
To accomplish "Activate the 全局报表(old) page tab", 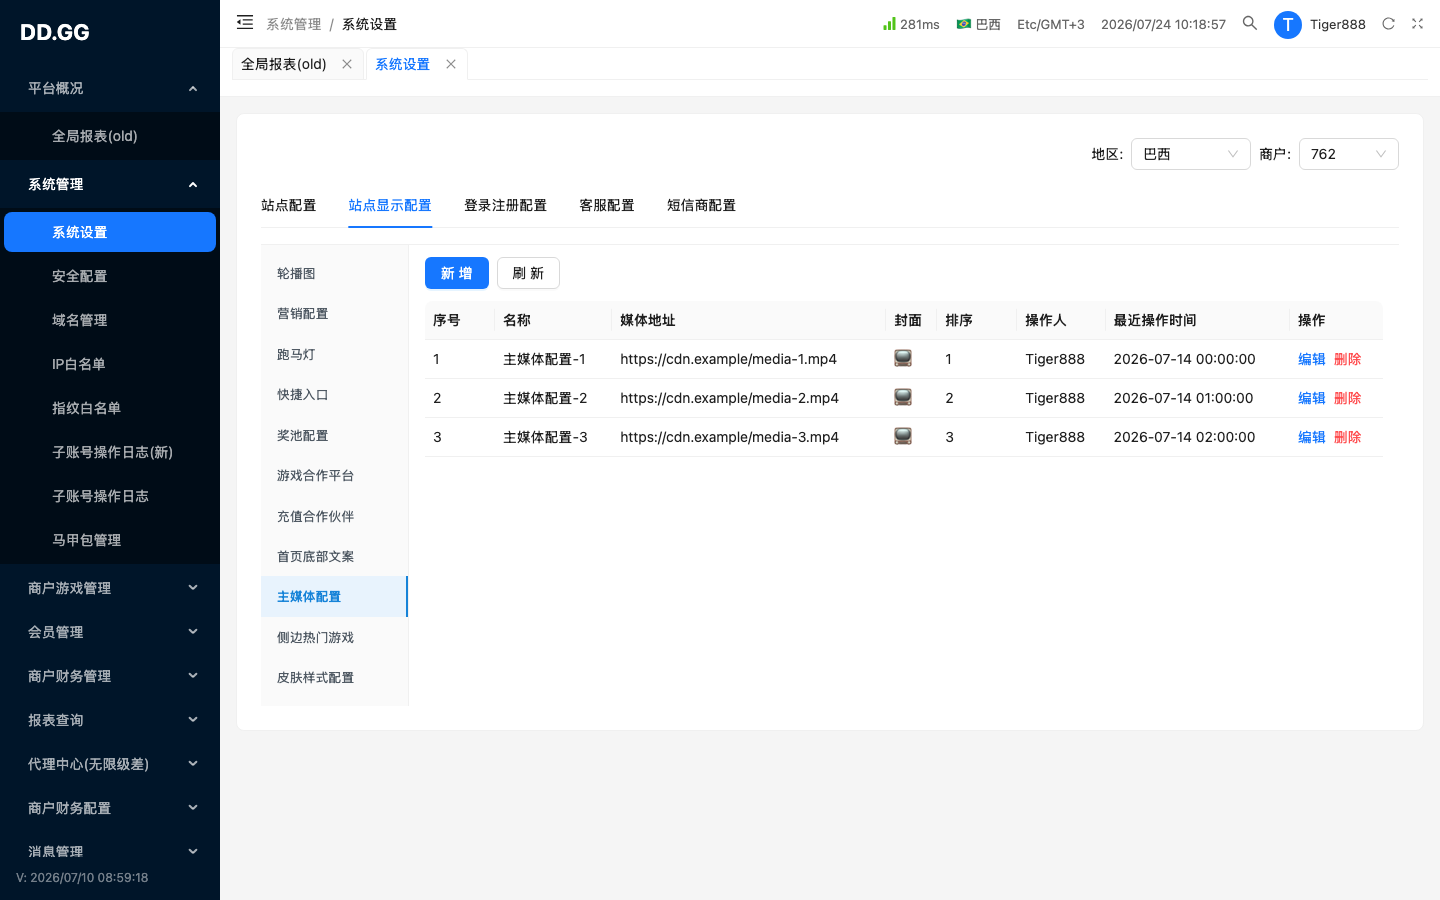I will [x=284, y=64].
